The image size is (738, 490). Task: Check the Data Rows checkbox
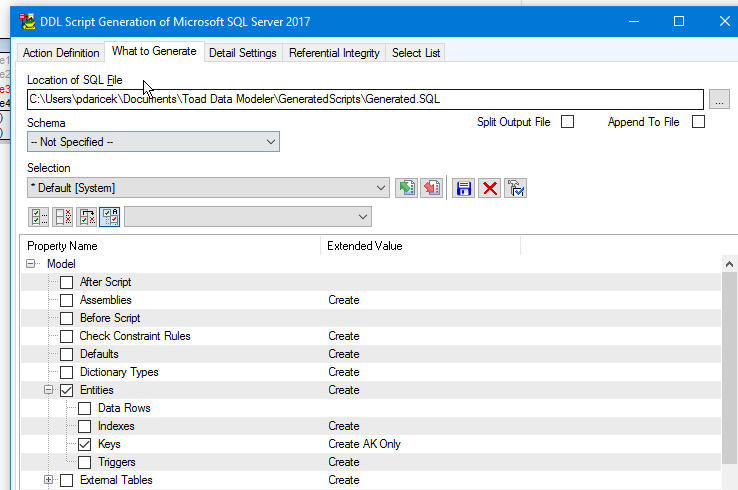click(84, 408)
